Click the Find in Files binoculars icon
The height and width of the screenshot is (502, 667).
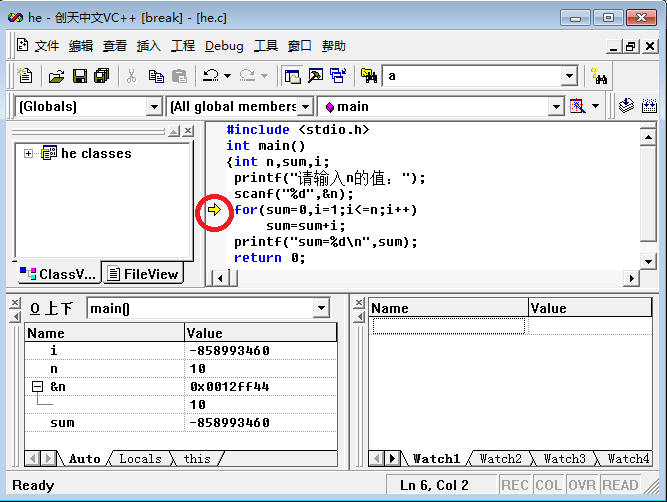[x=369, y=76]
